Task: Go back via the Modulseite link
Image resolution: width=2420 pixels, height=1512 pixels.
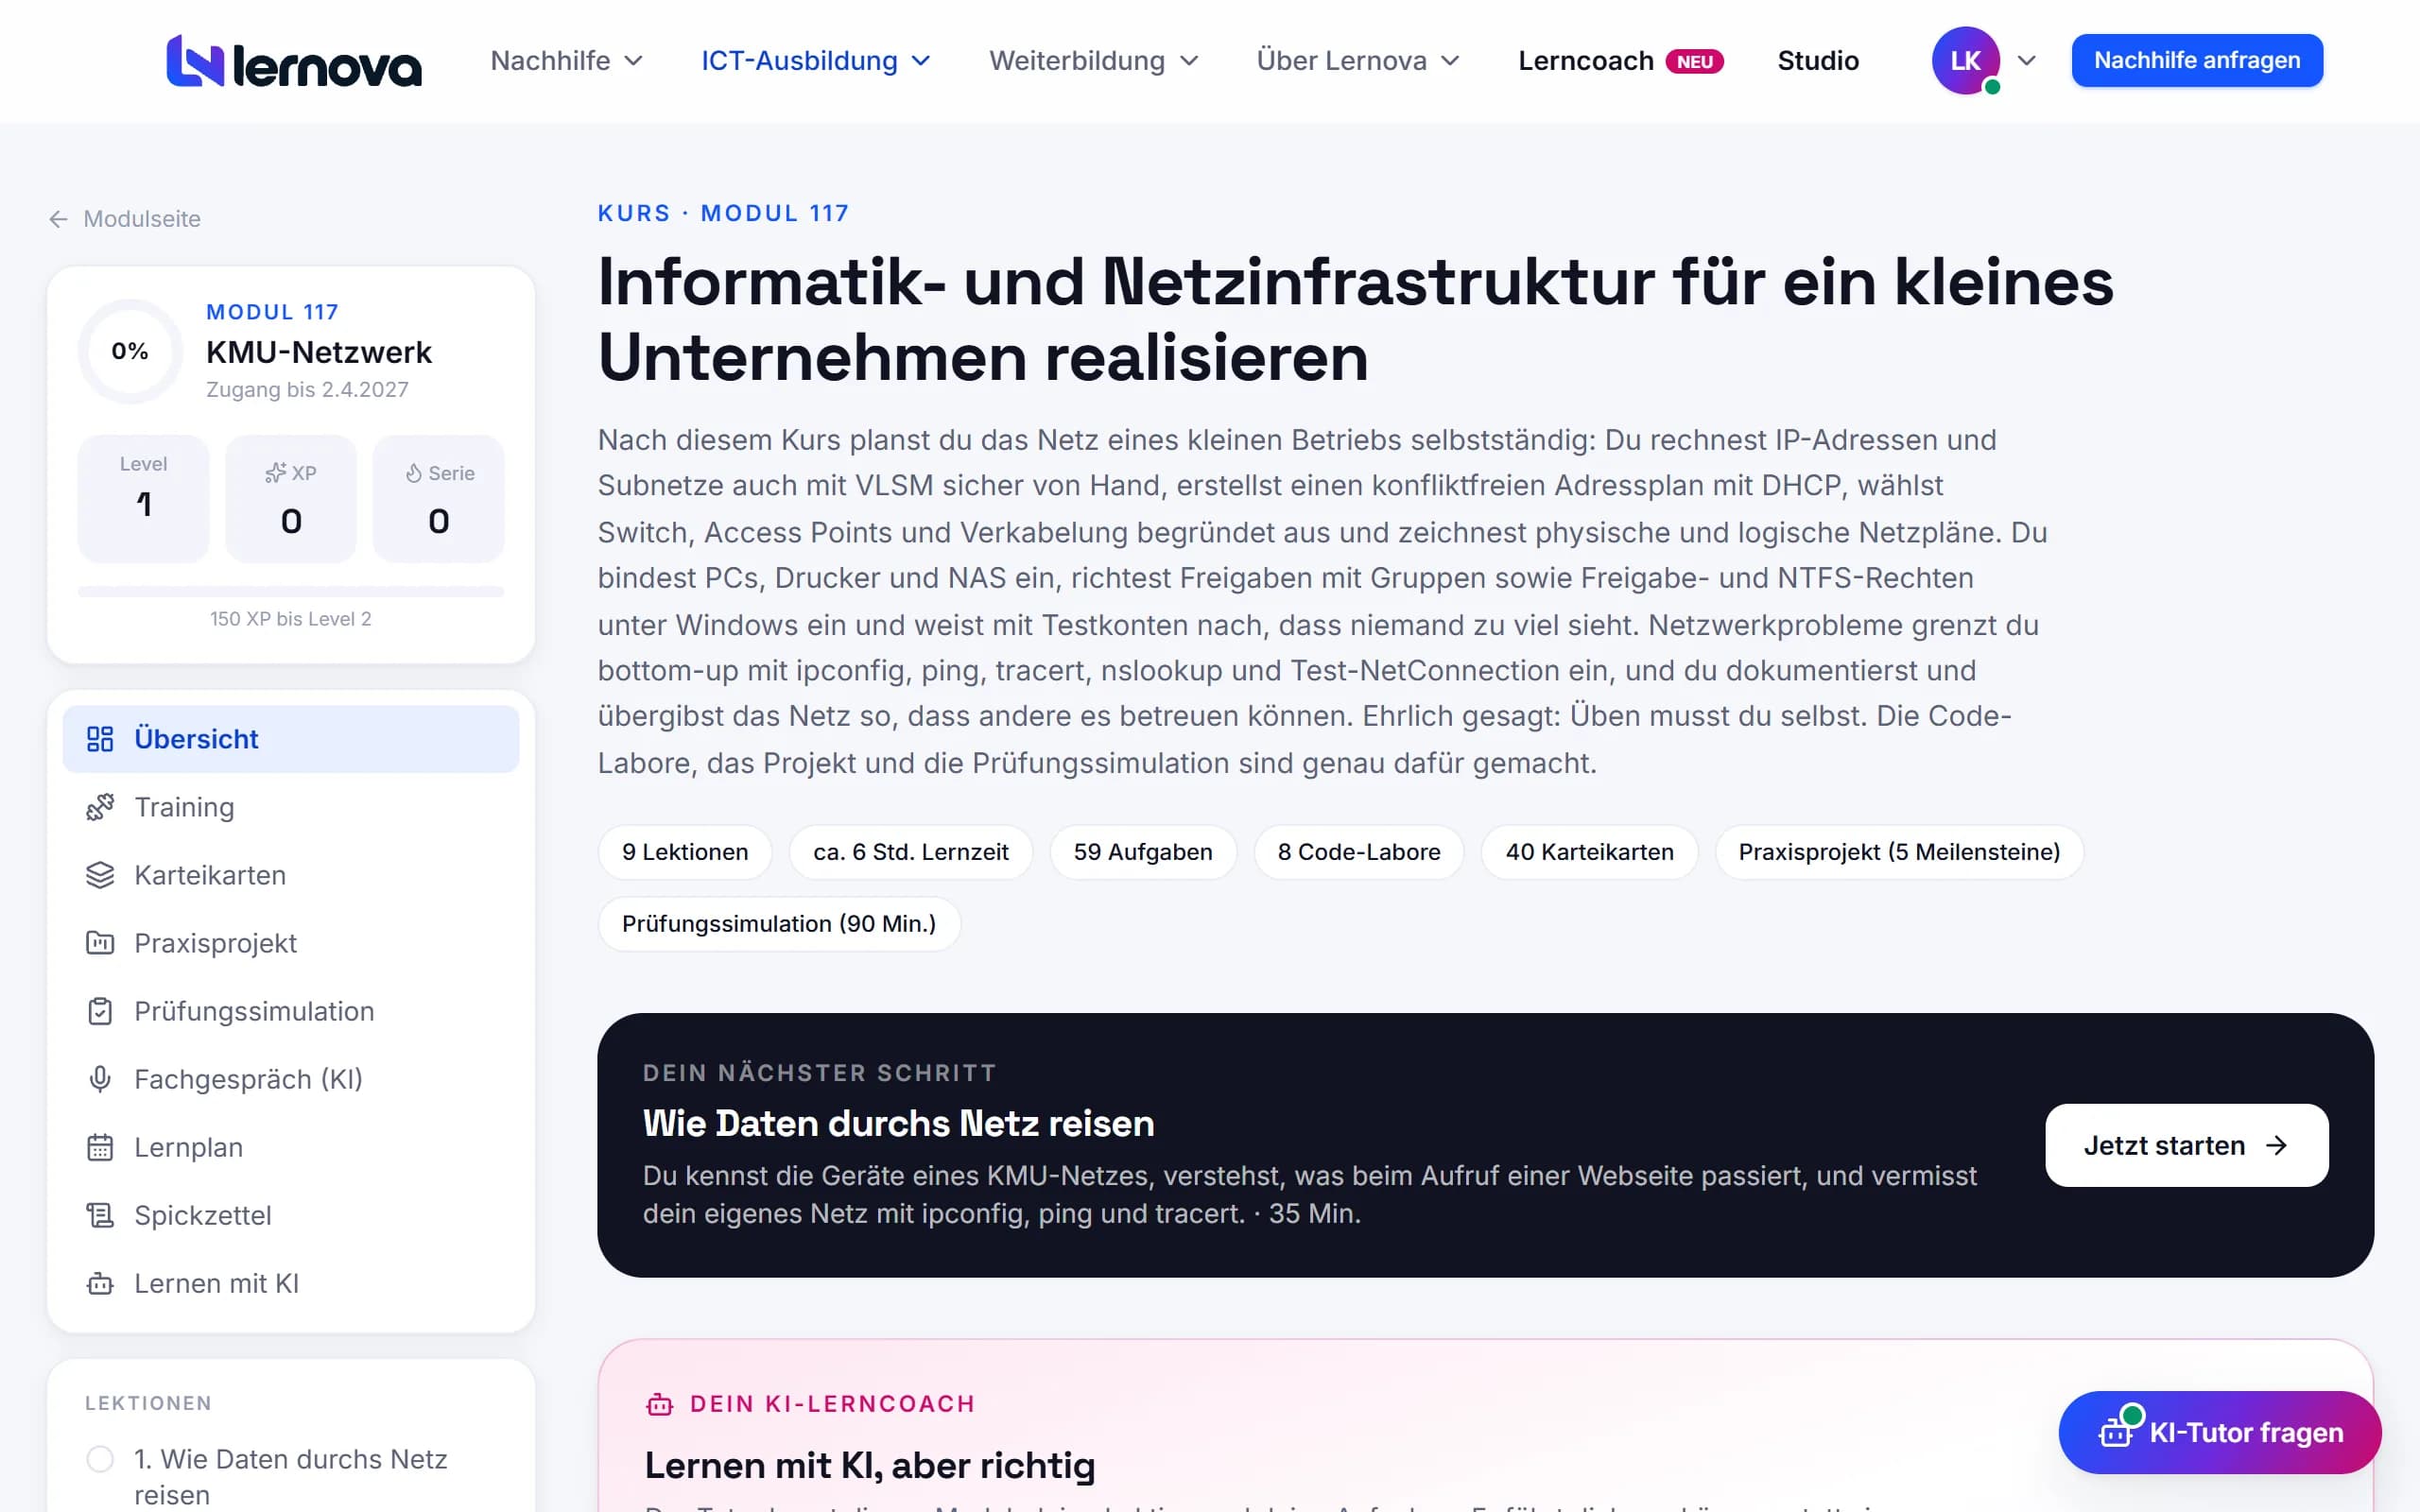Action: coord(124,219)
